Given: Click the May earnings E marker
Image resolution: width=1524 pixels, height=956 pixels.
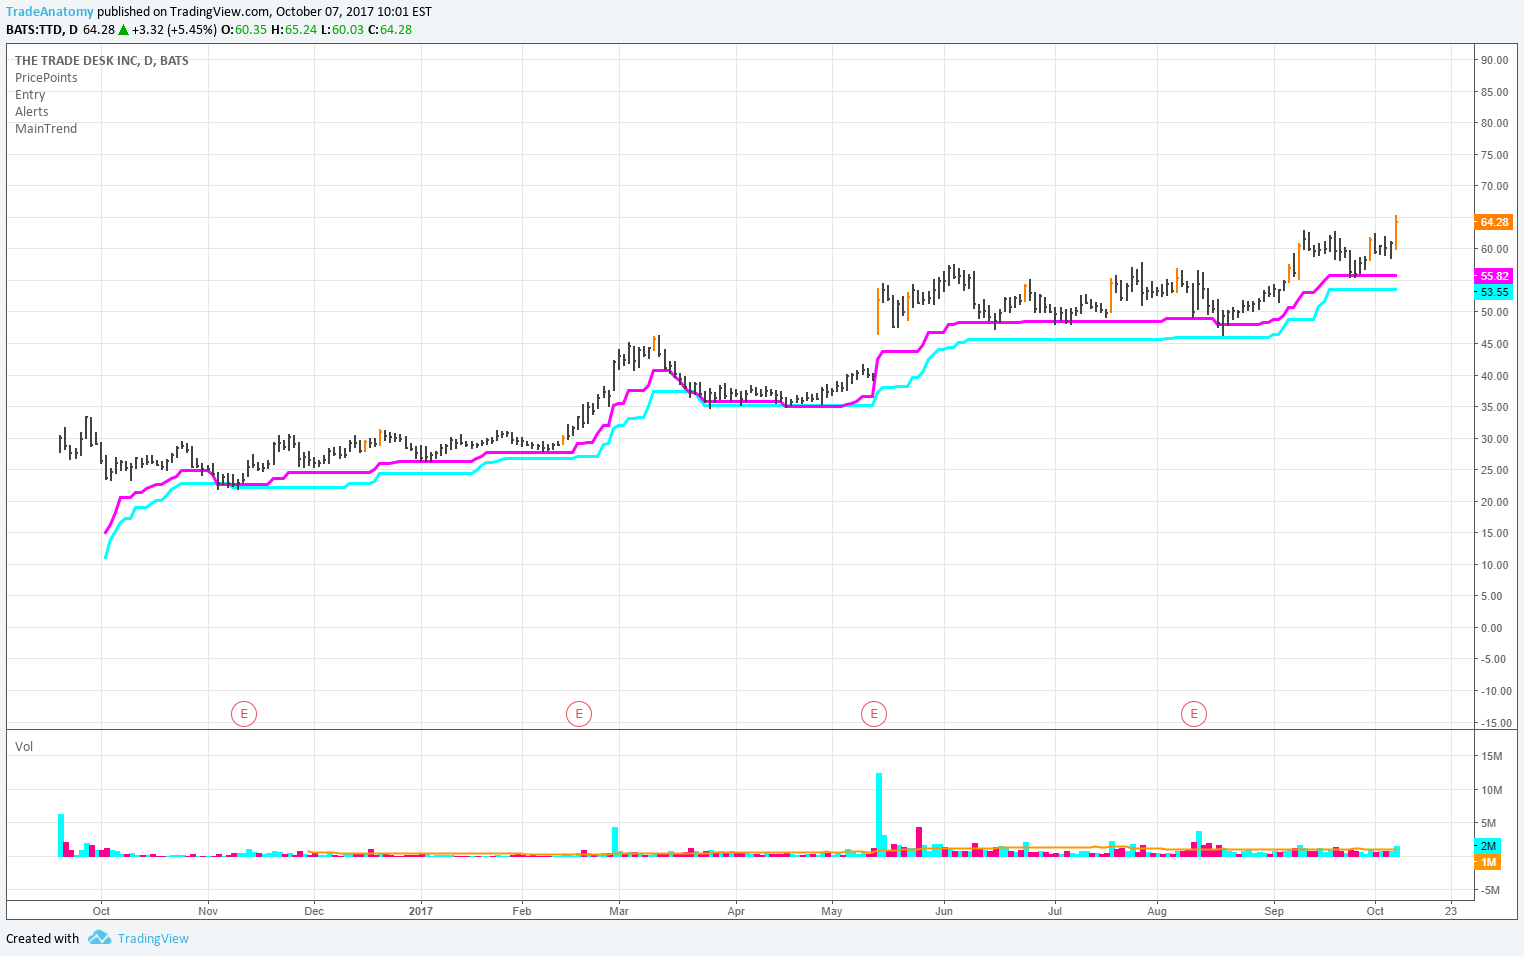Looking at the screenshot, I should tap(874, 714).
